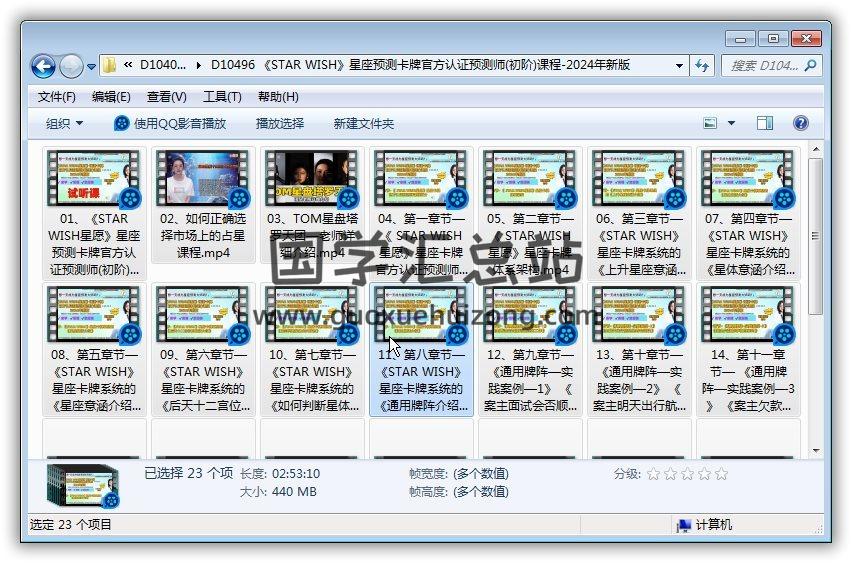Expand the breadcrumb arrow after D1040...
Viewport: 852px width, 563px height.
[198, 66]
